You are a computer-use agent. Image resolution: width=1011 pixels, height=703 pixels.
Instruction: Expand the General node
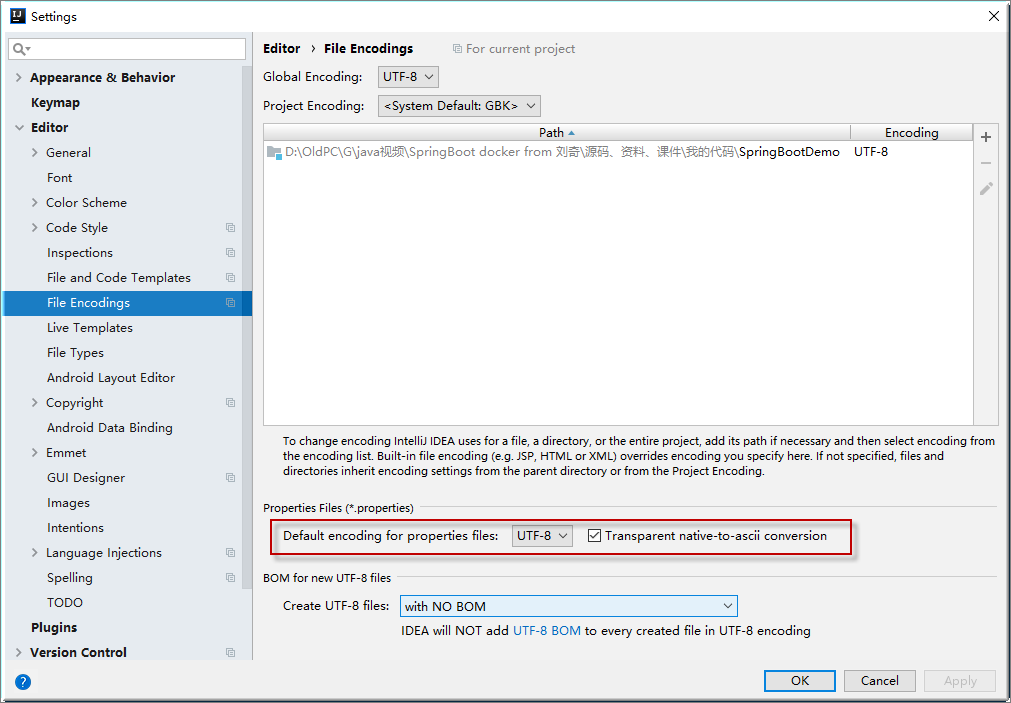[35, 153]
